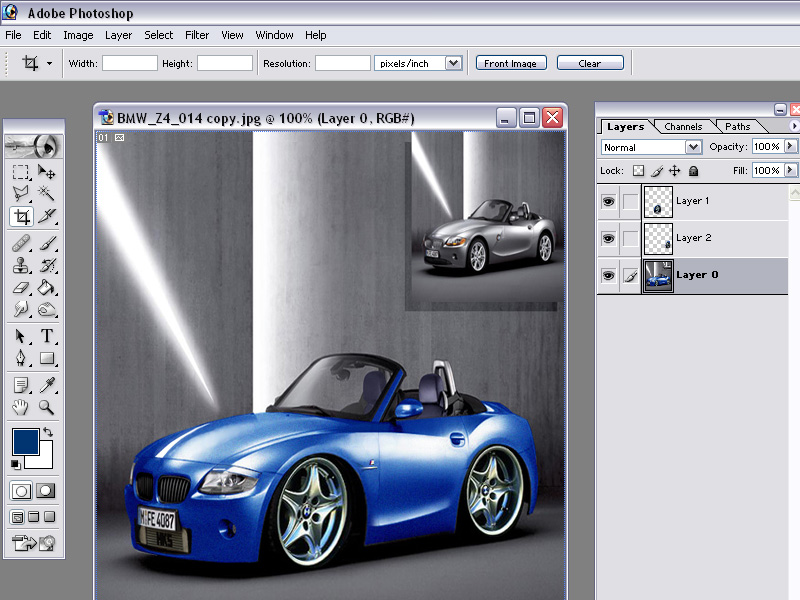Select the Type tool
This screenshot has width=800, height=600.
[x=46, y=336]
